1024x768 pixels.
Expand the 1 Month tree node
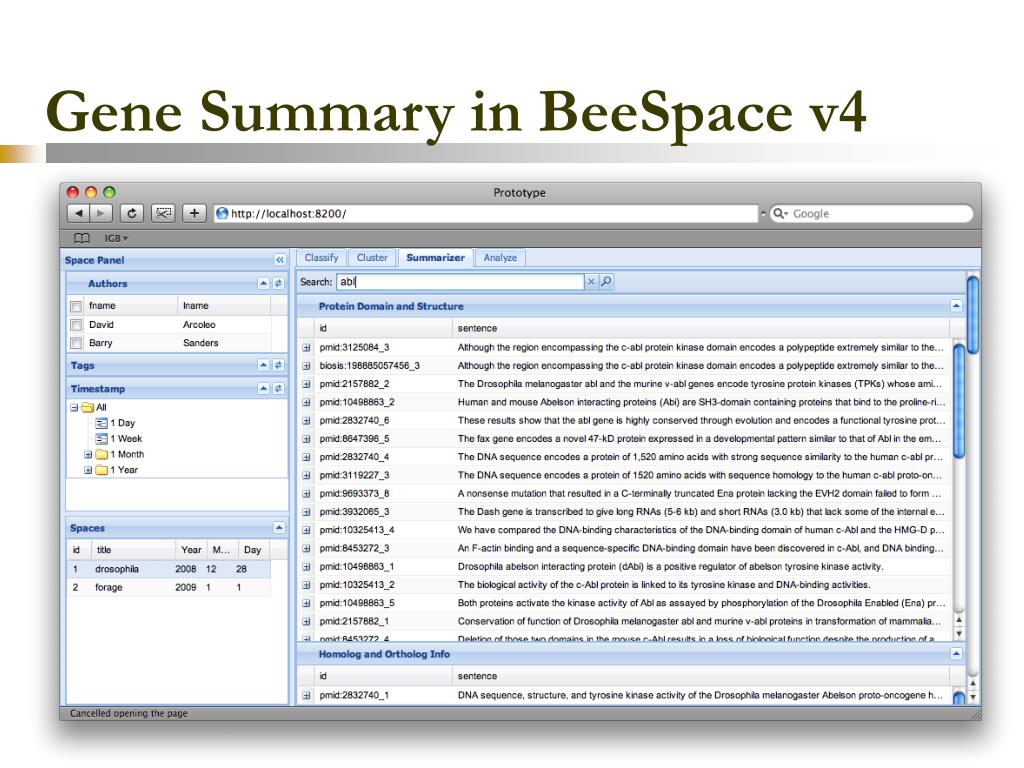click(x=88, y=455)
